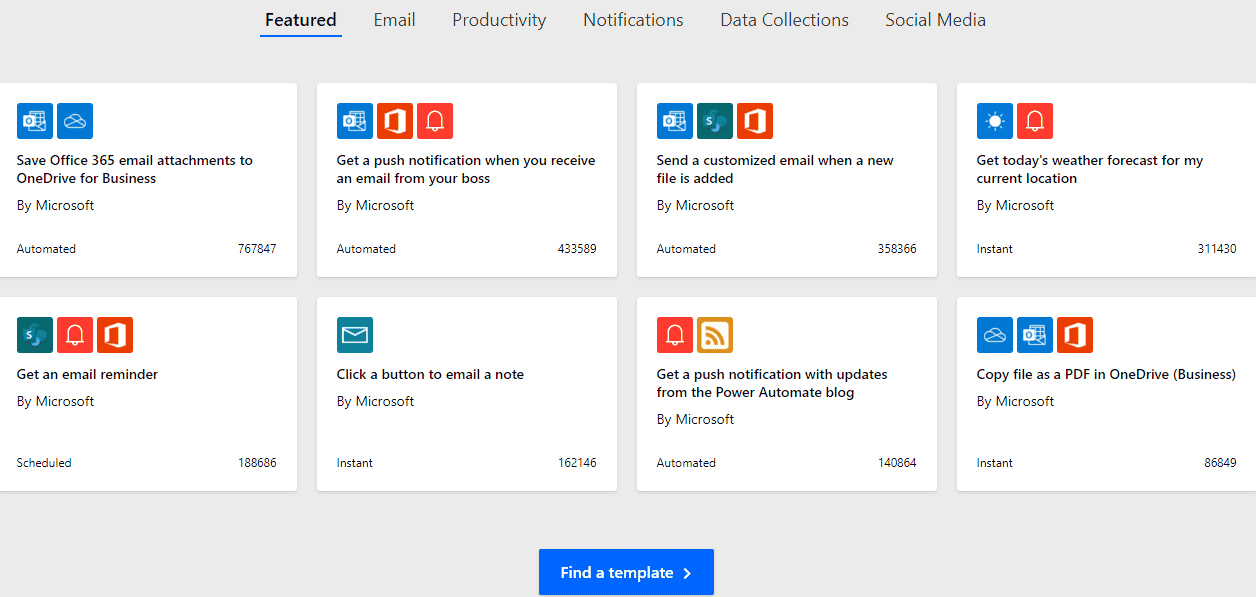Open the Productivity tab

(499, 20)
